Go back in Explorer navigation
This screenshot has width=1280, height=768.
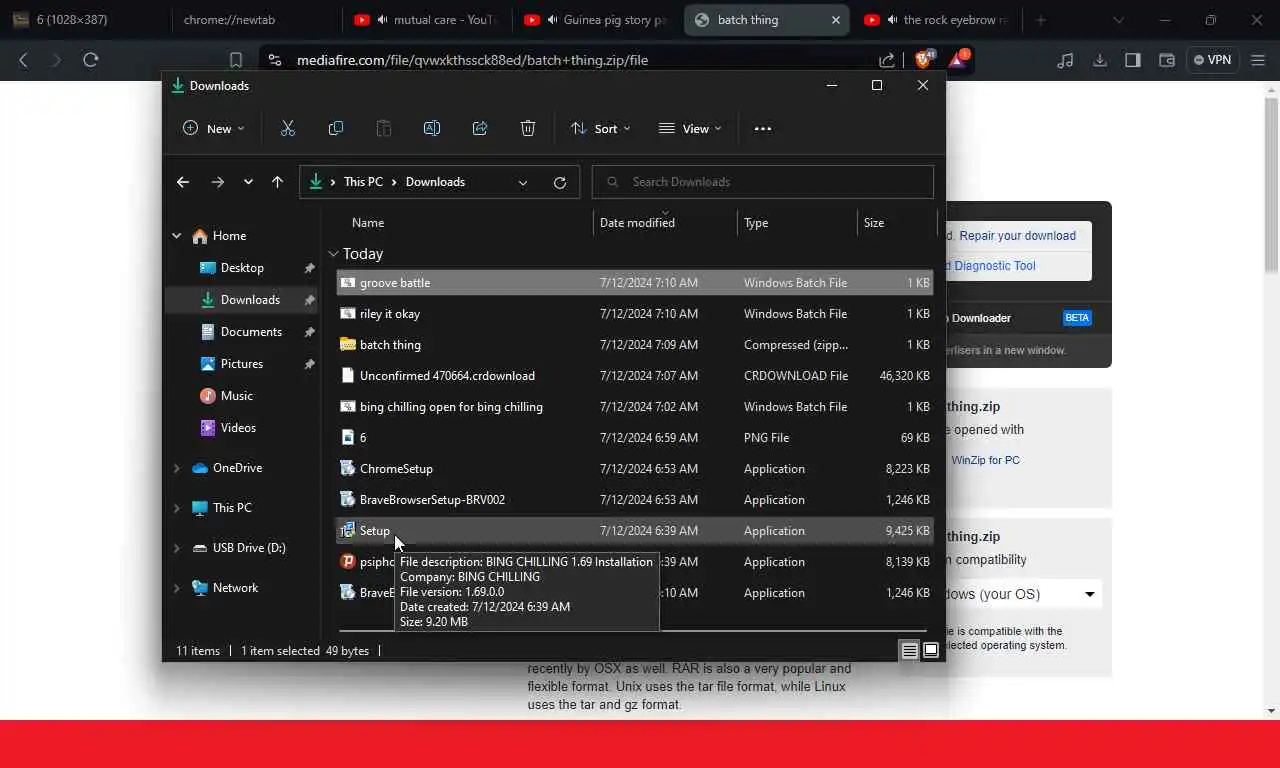pos(182,182)
